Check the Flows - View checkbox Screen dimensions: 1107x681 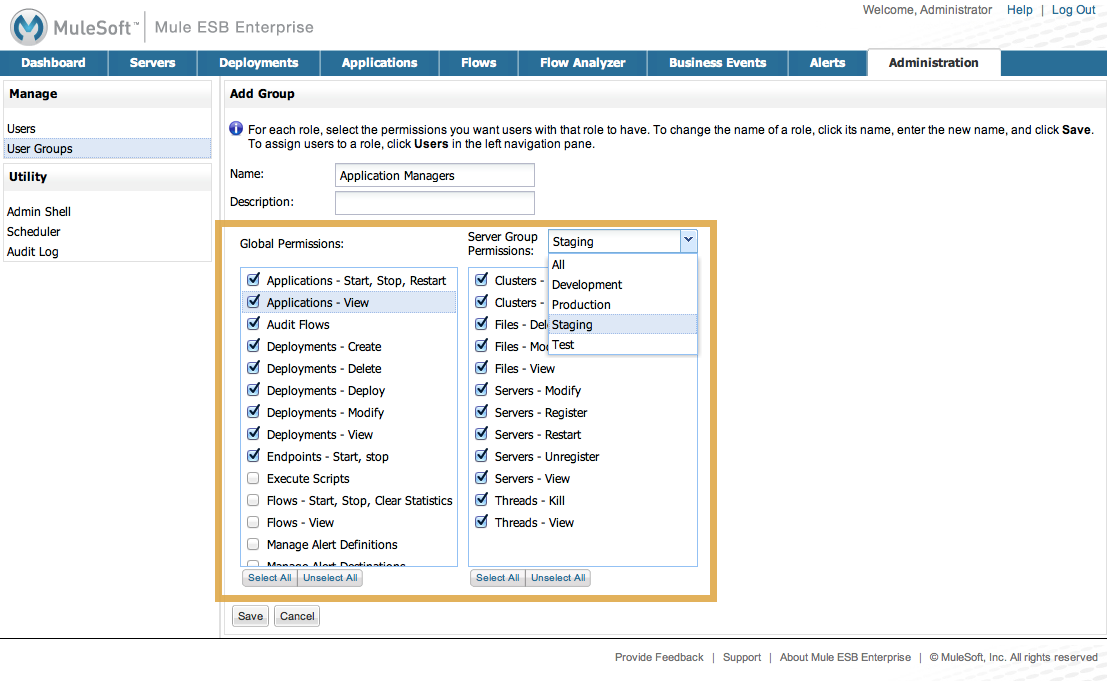coord(253,522)
